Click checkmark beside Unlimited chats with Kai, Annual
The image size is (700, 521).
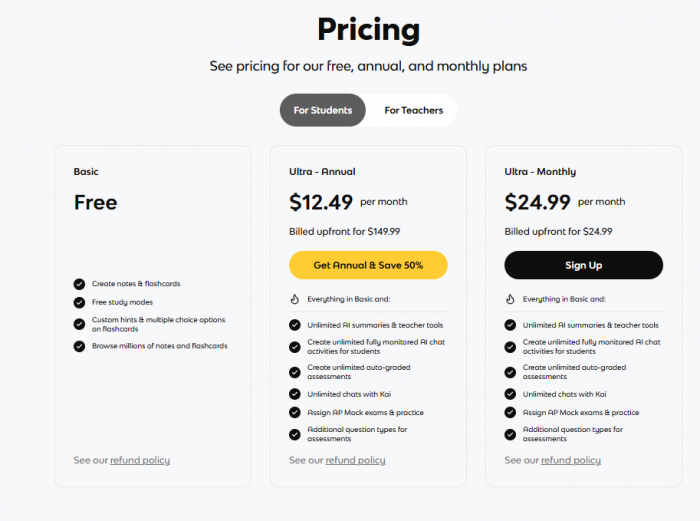click(x=295, y=394)
